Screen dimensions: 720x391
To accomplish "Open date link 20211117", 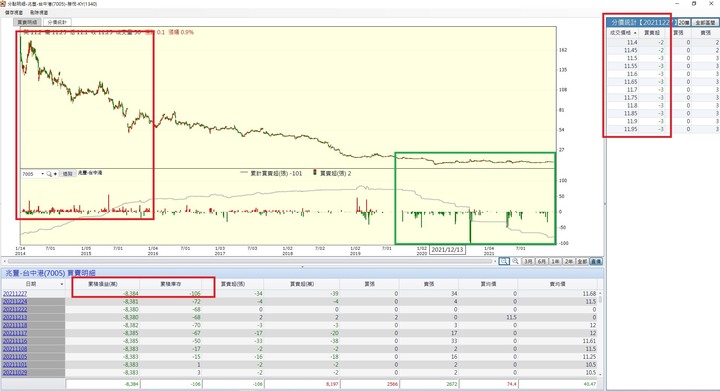I will pos(15,333).
